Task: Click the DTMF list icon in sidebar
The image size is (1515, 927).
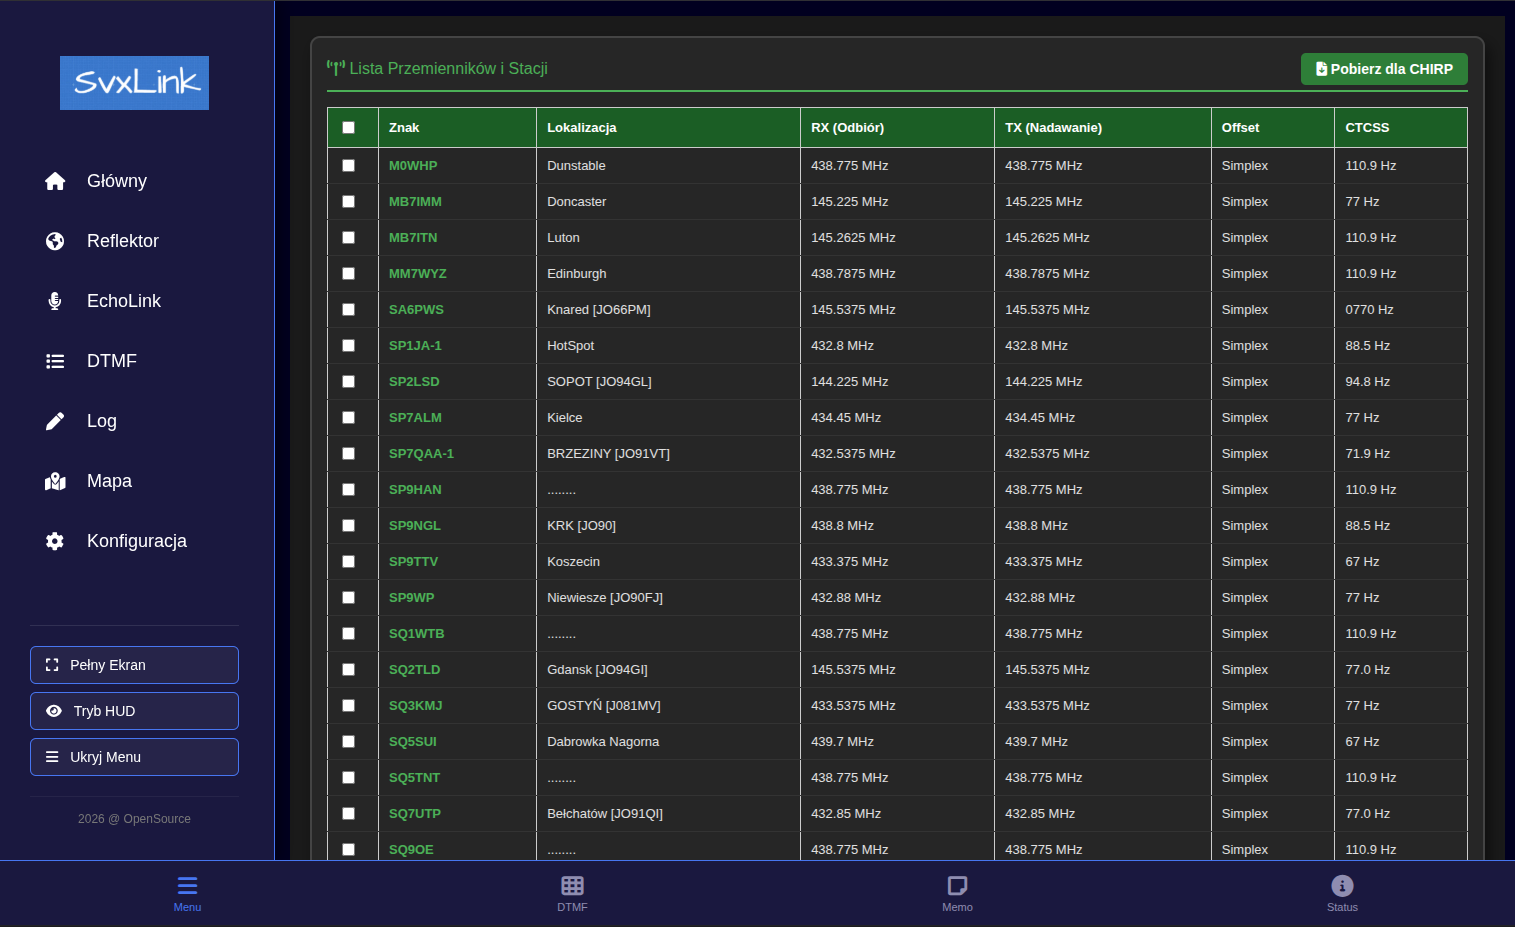Action: coord(55,361)
